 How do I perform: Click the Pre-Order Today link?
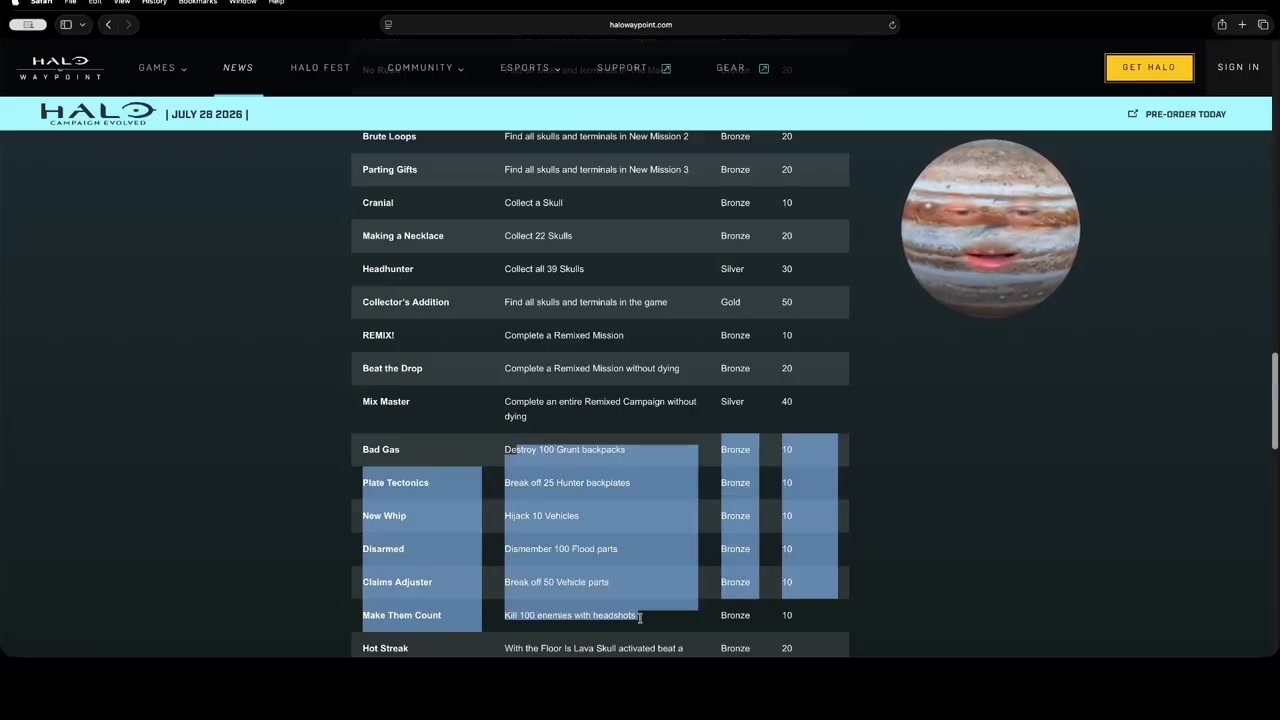click(x=1186, y=114)
